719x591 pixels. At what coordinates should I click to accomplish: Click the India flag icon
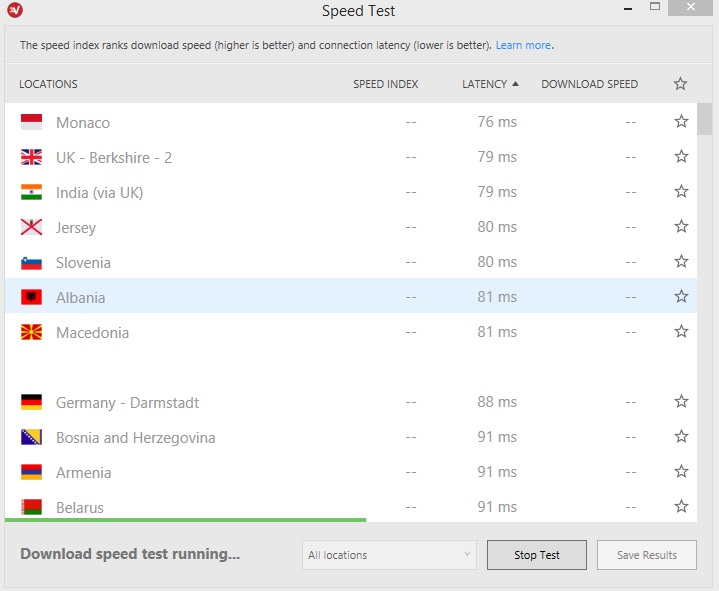[x=31, y=192]
